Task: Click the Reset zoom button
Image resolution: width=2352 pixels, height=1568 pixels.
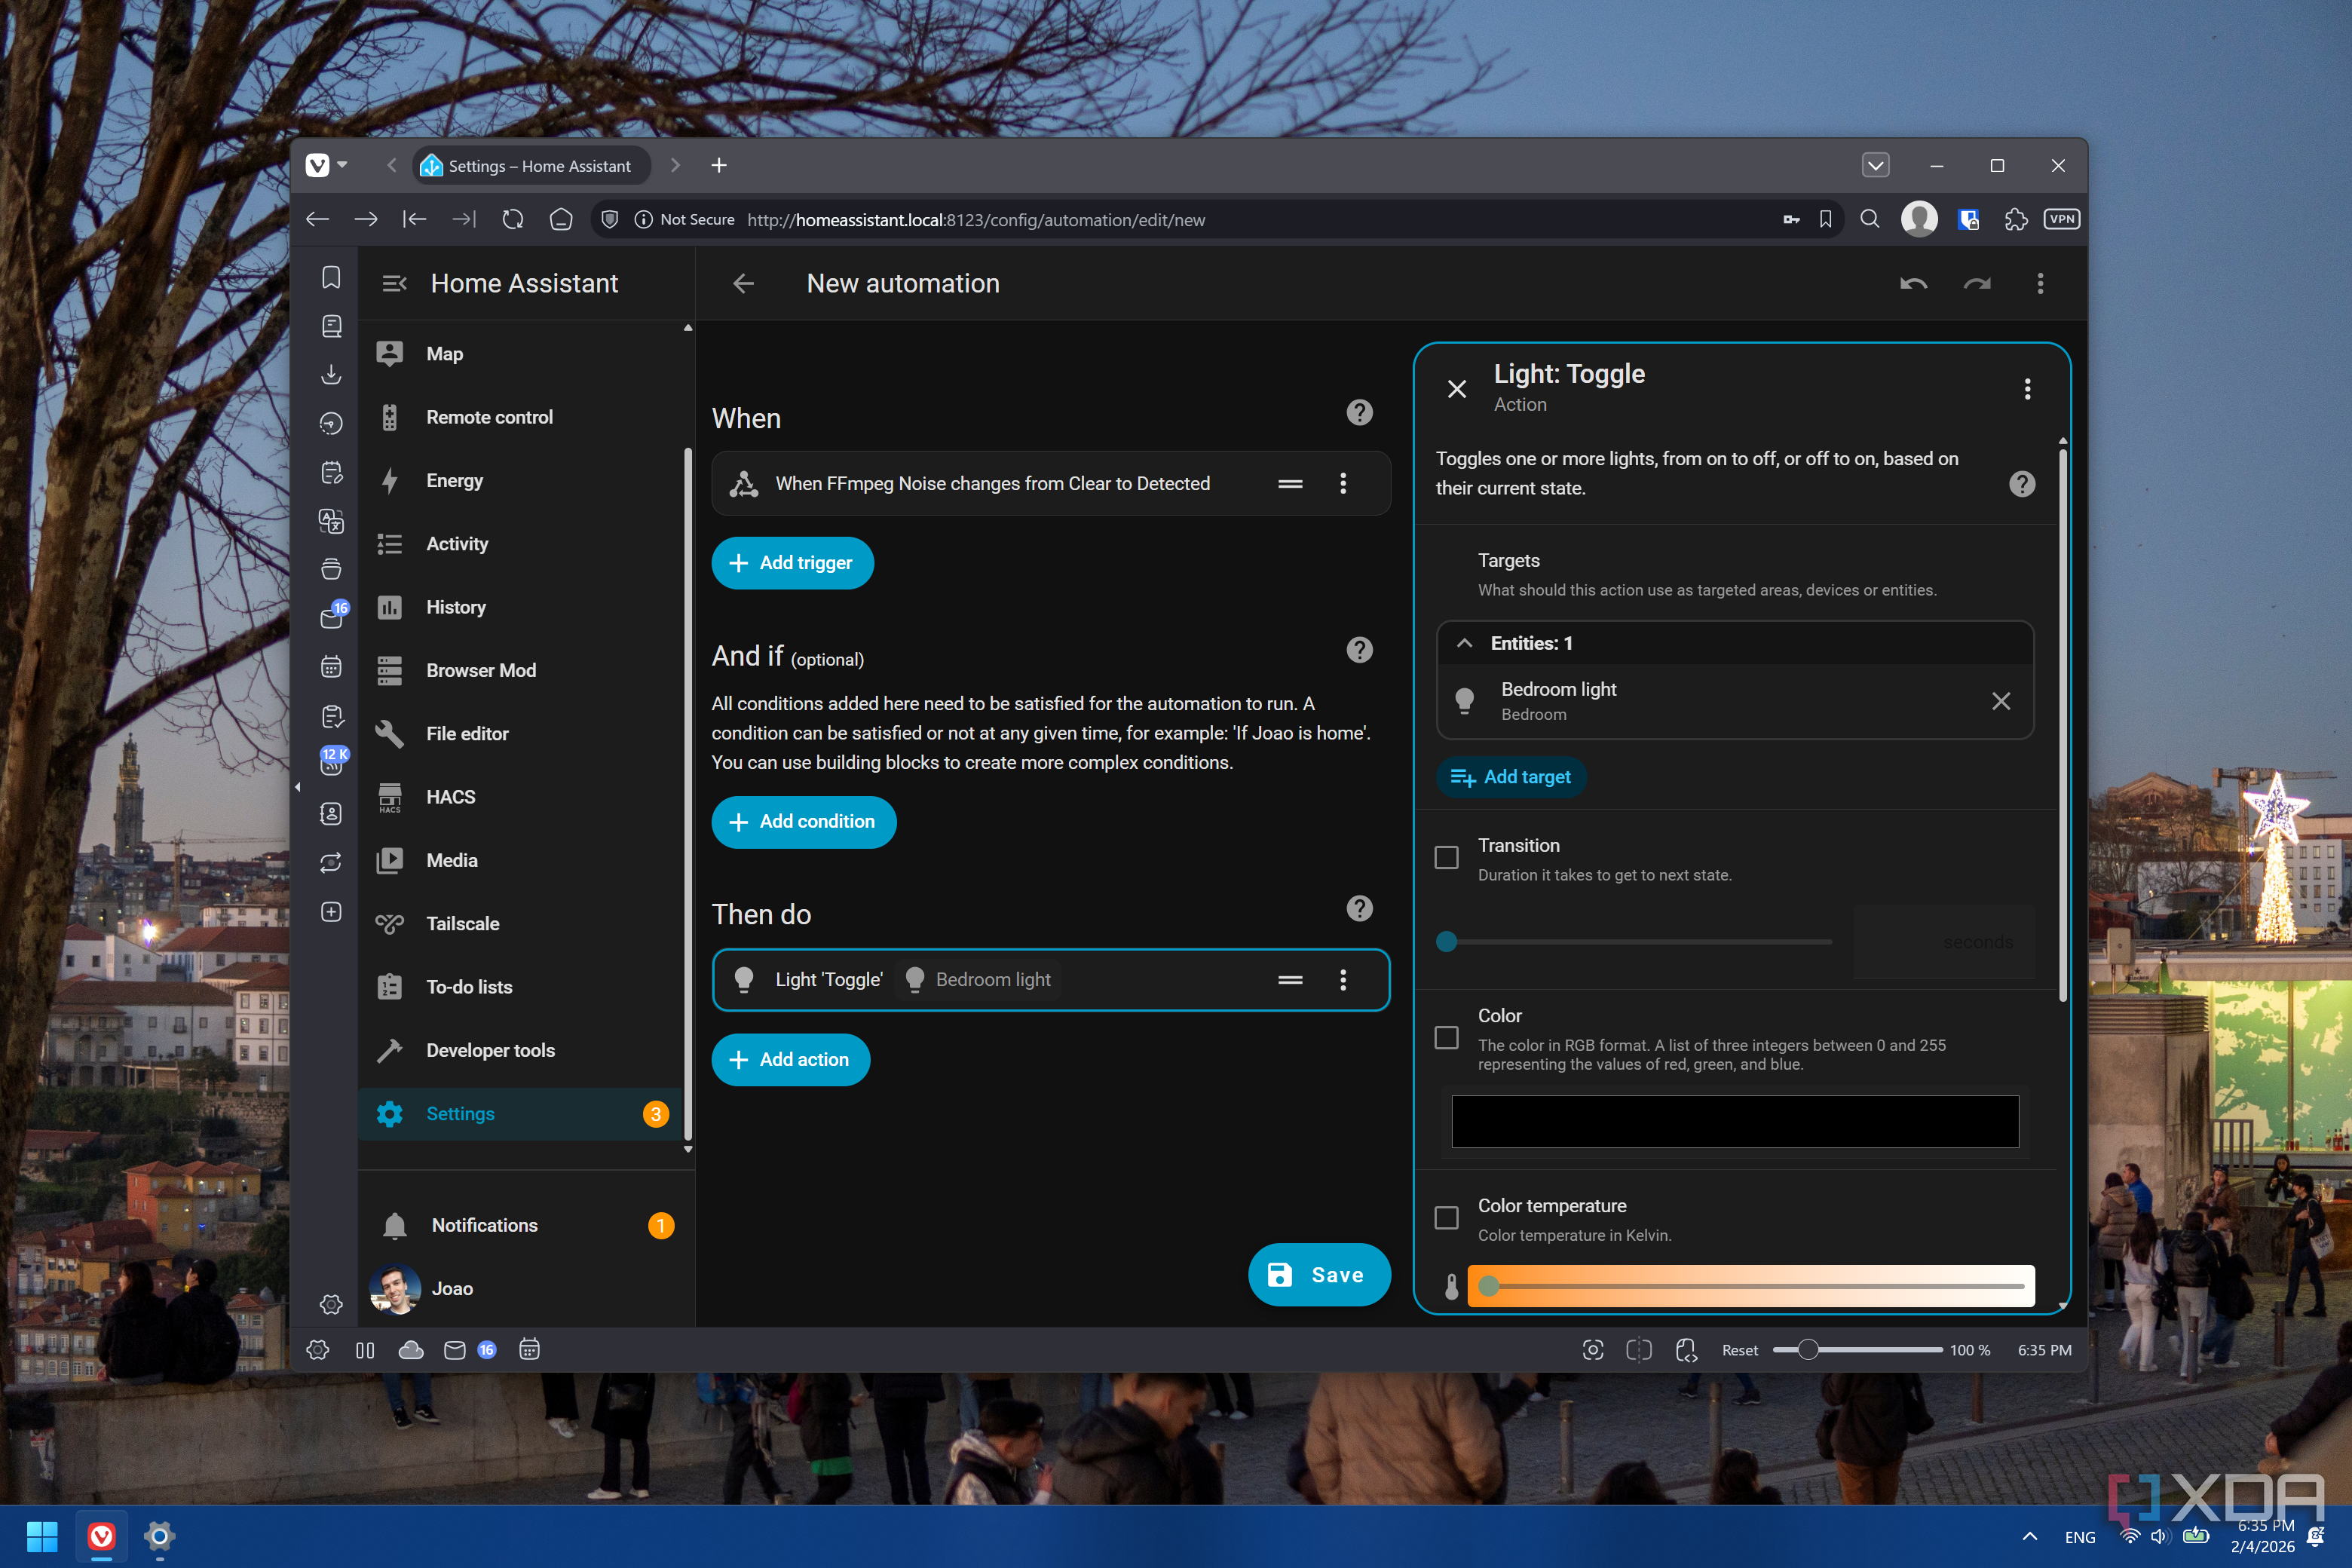Action: click(1739, 1350)
